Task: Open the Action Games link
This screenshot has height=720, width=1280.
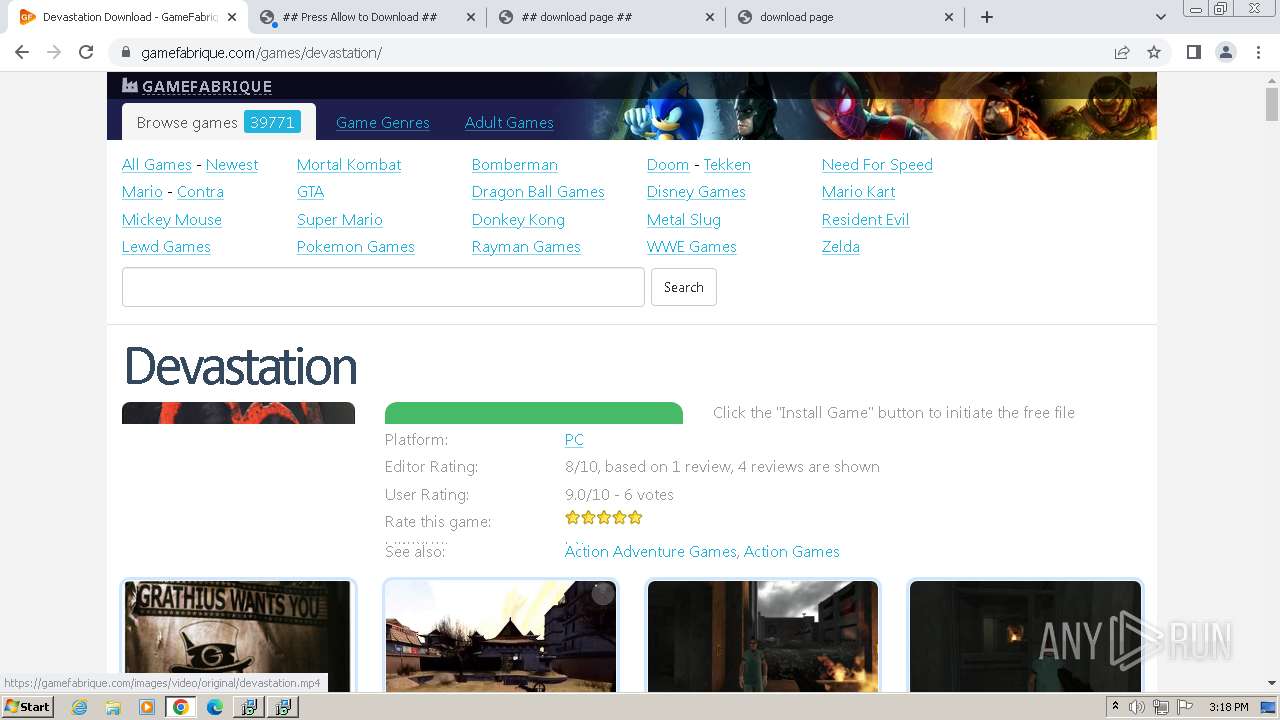Action: (x=792, y=552)
